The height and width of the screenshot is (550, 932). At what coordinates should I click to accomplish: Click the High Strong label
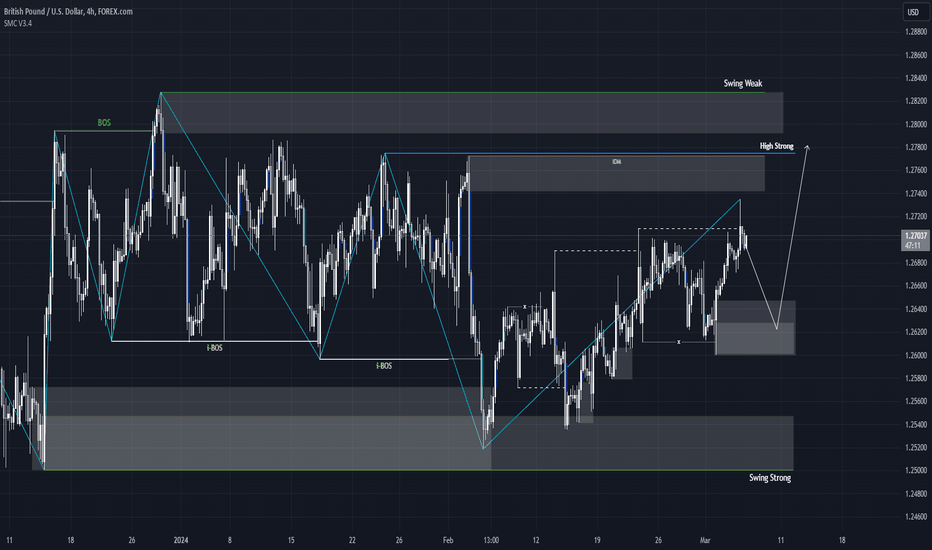pos(776,146)
